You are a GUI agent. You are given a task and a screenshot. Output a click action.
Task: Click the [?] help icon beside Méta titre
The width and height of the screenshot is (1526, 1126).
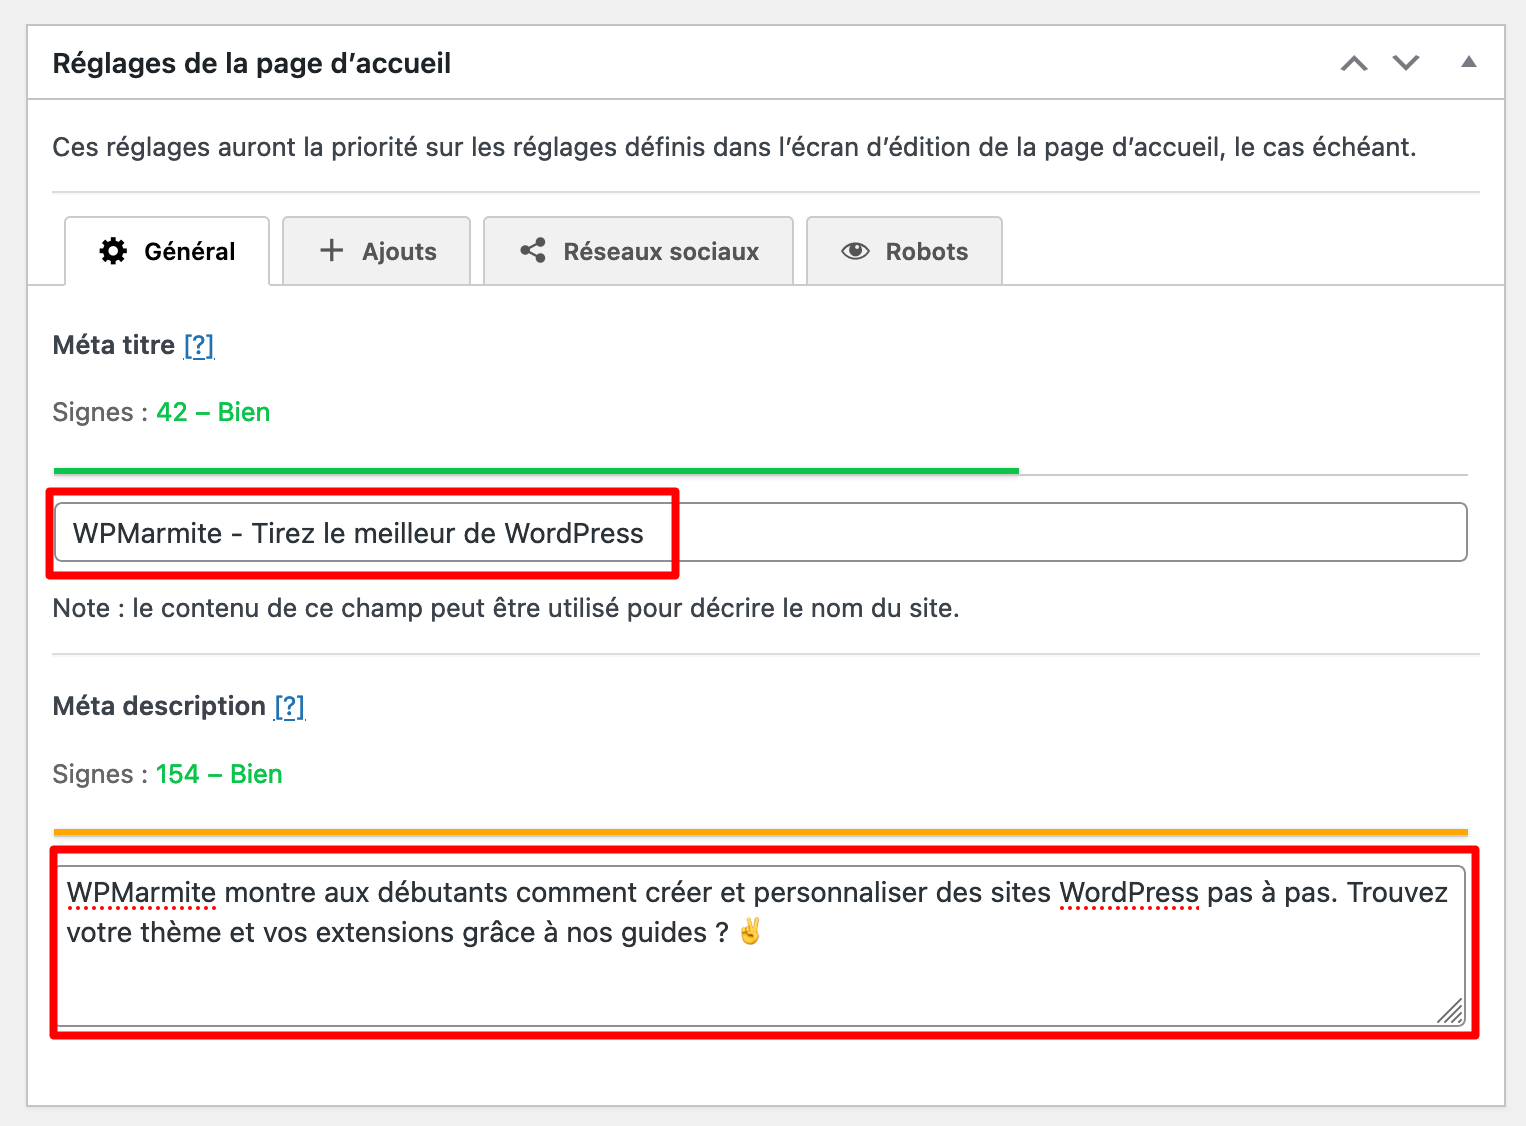click(199, 345)
